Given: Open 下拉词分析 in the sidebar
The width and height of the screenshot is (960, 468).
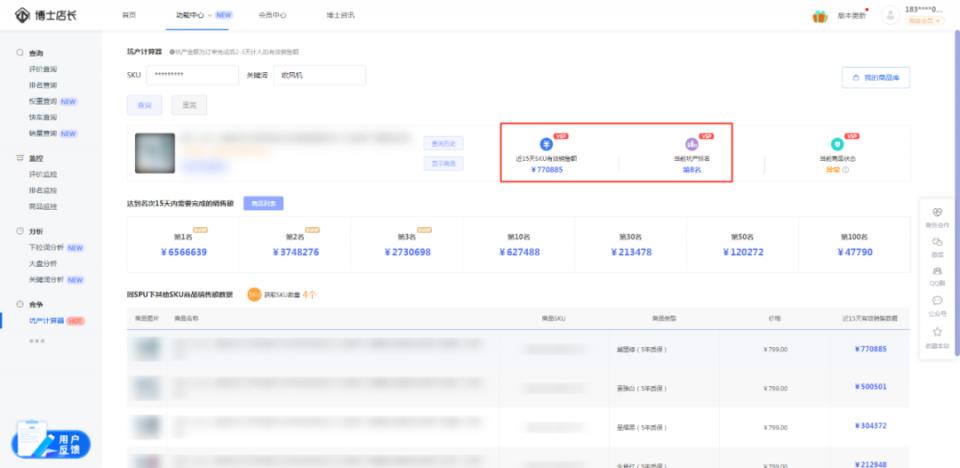Looking at the screenshot, I should coord(47,247).
